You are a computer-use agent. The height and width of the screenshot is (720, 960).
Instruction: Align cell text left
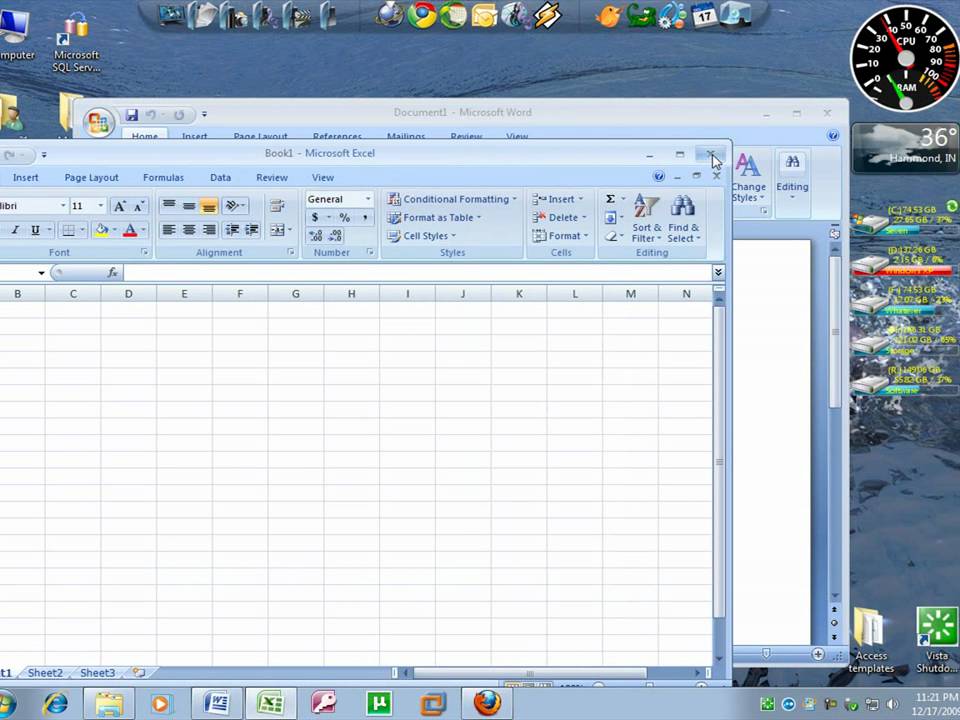[x=169, y=230]
